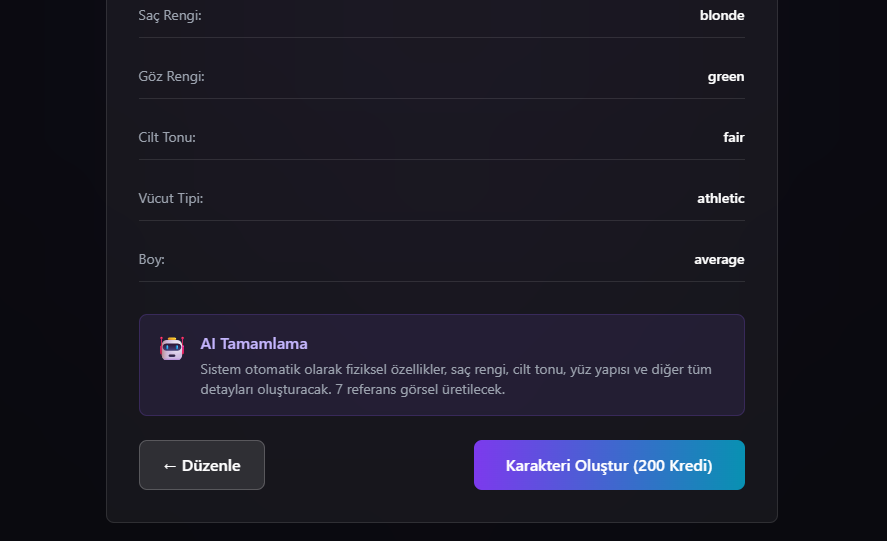This screenshot has width=887, height=541.
Task: Click the Vücut Tipi row
Action: click(x=442, y=199)
